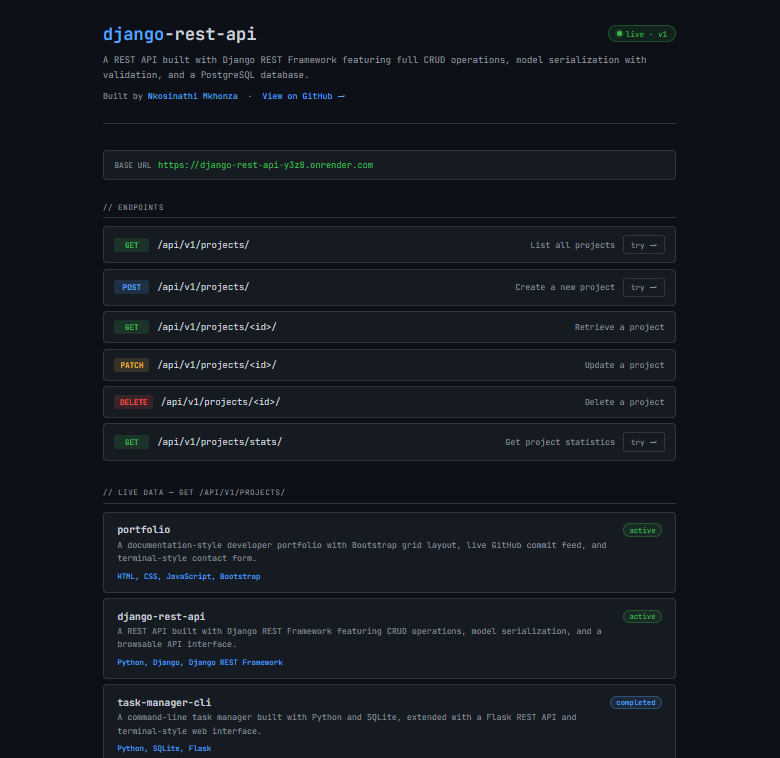
Task: Click GET badge for List all projects row
Action: click(131, 245)
